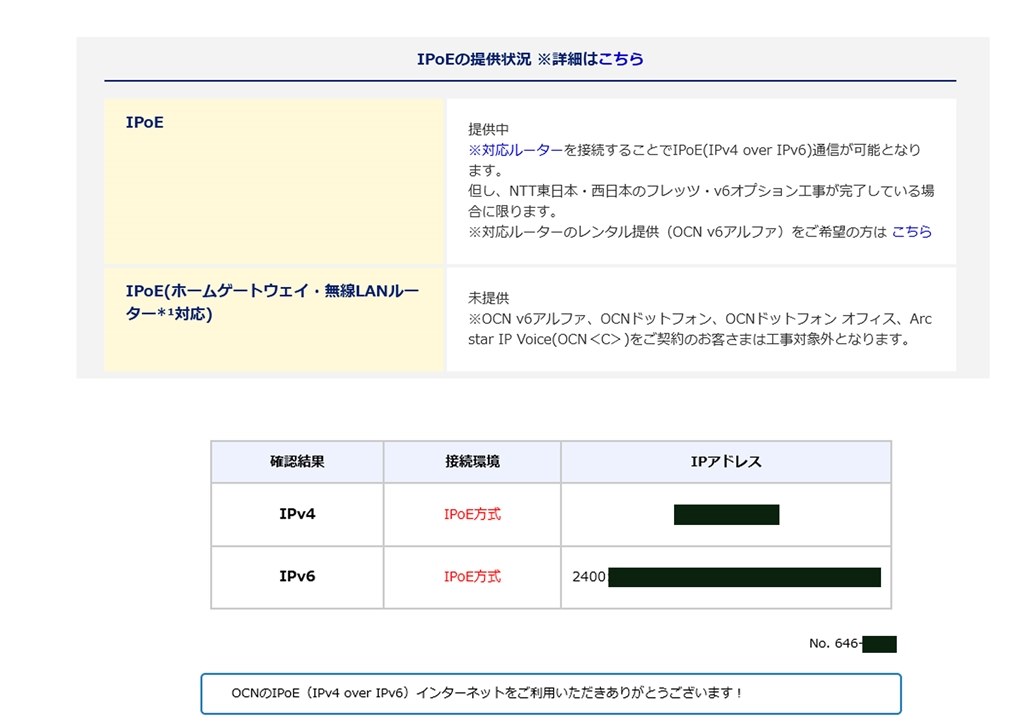Click the NTT東日本・西日本 フレッツ・v6オプション sentence
Image resolution: width=1024 pixels, height=724 pixels.
click(701, 201)
